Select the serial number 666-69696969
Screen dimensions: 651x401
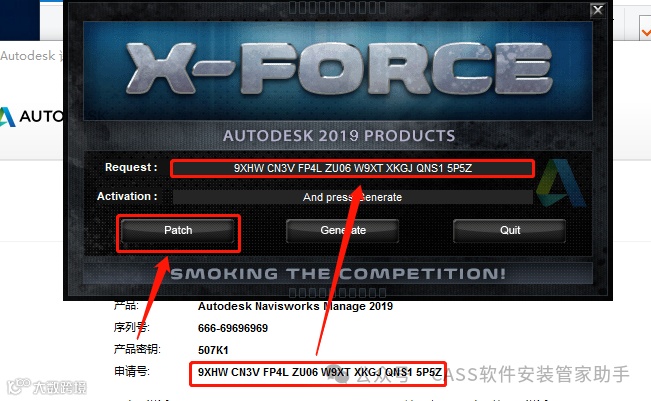233,328
